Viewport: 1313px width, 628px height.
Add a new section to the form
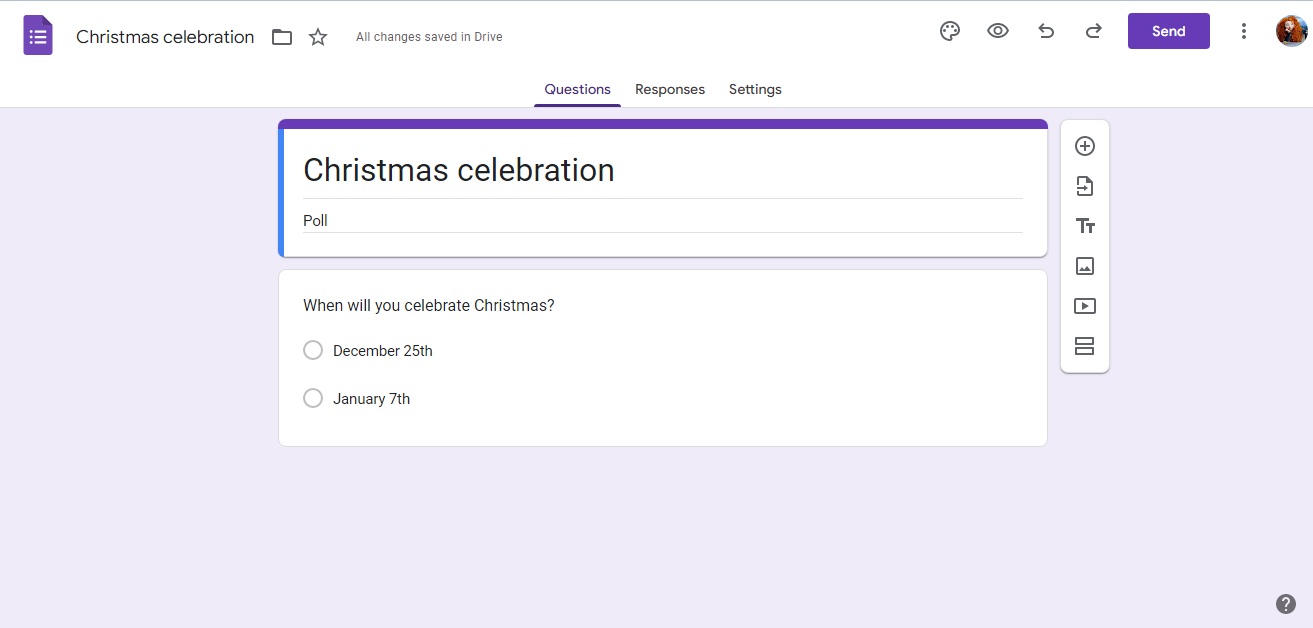coord(1085,346)
